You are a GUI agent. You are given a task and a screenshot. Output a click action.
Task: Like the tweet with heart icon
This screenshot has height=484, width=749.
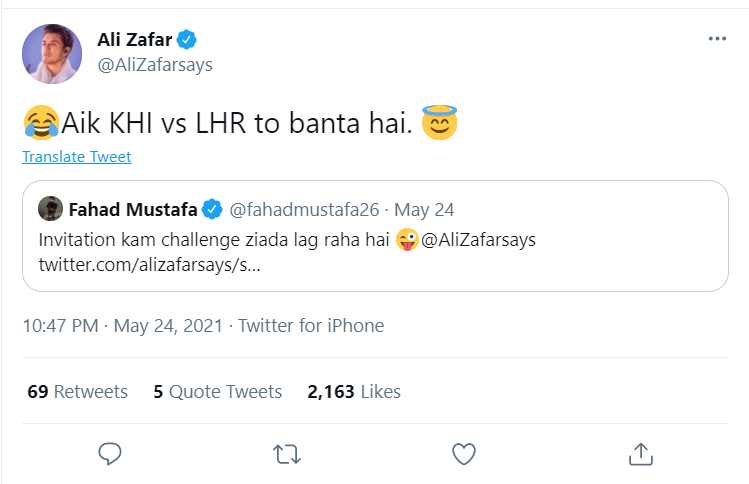pyautogui.click(x=463, y=454)
